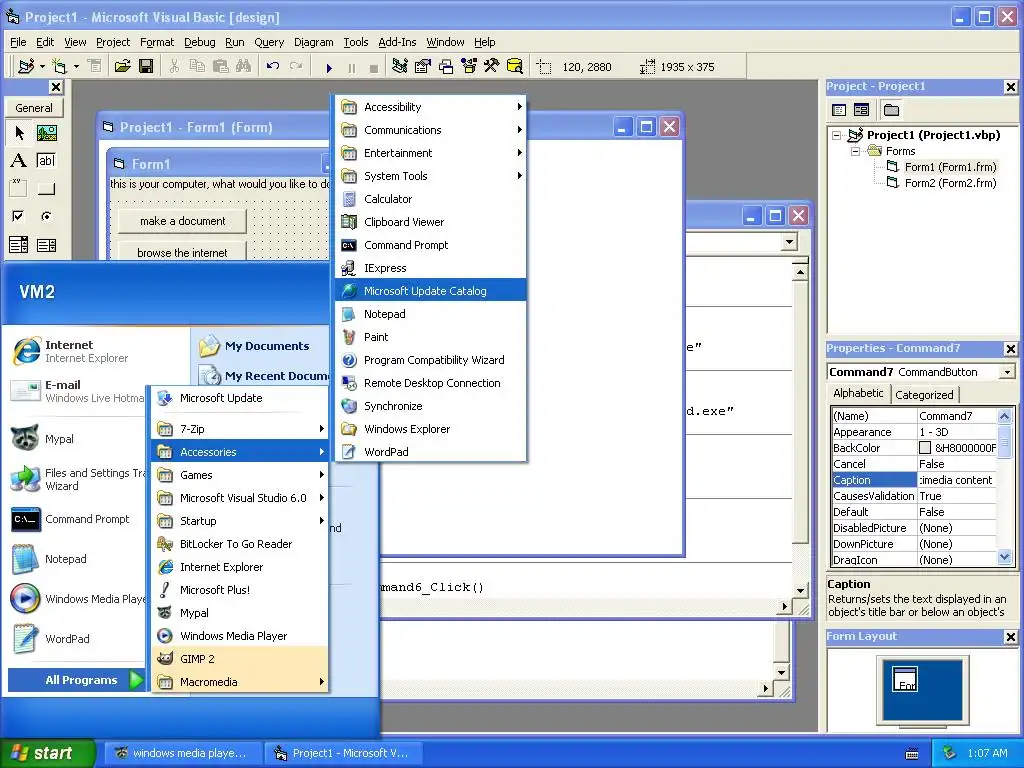Click View Object in the Project panel

(x=861, y=110)
